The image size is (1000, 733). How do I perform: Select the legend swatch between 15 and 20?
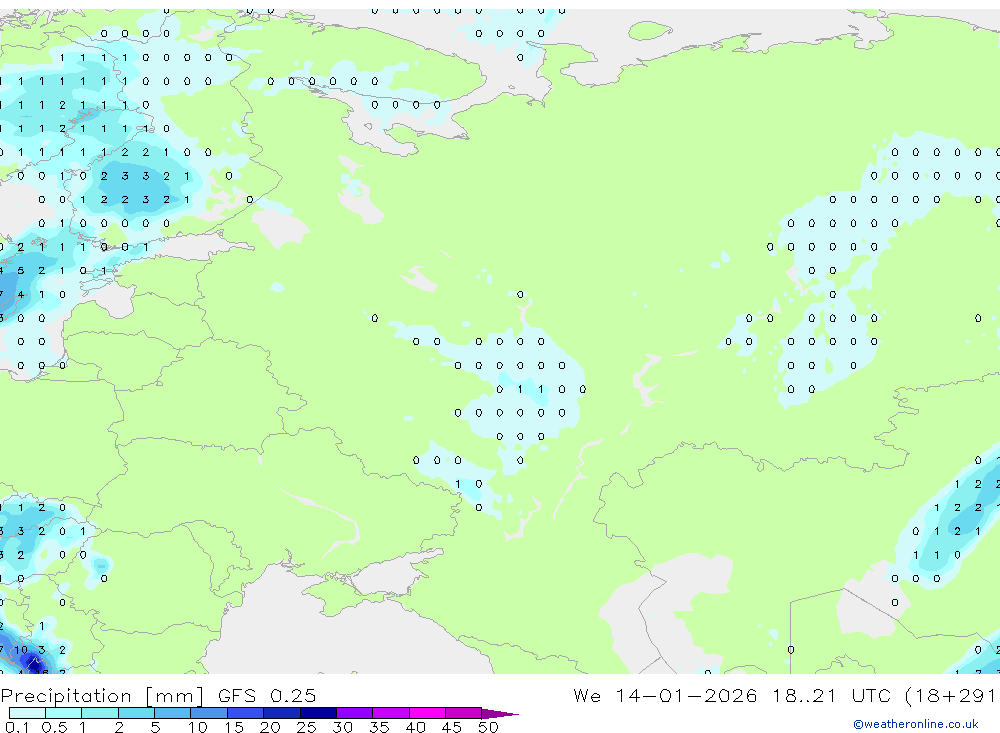point(245,713)
